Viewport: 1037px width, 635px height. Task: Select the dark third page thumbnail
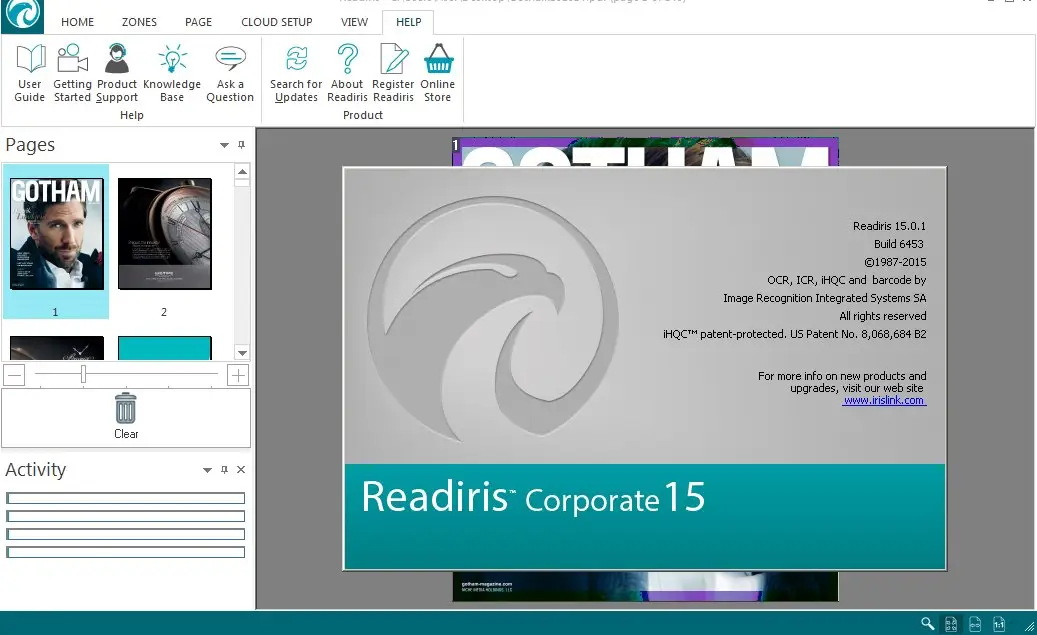pos(57,348)
